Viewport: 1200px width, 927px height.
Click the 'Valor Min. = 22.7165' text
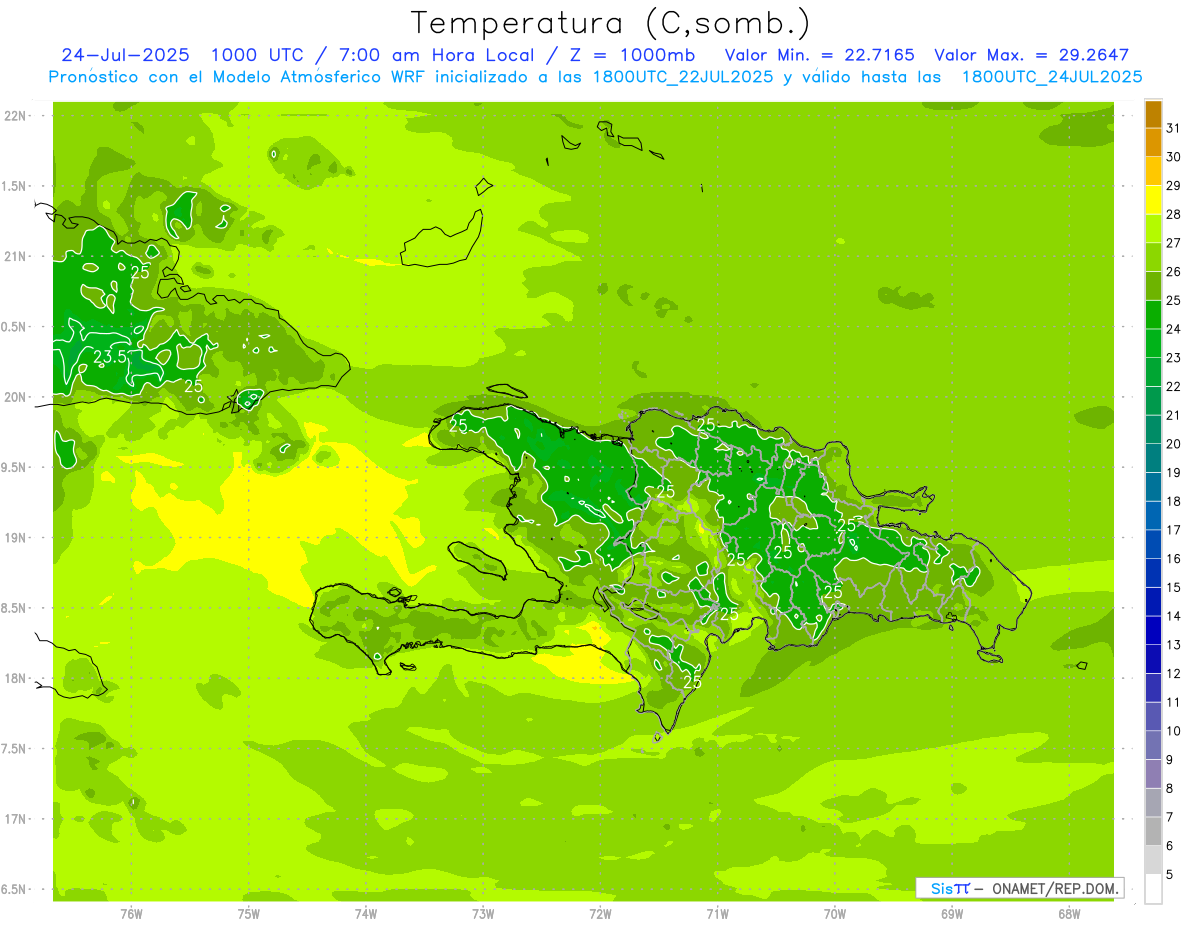coord(818,55)
